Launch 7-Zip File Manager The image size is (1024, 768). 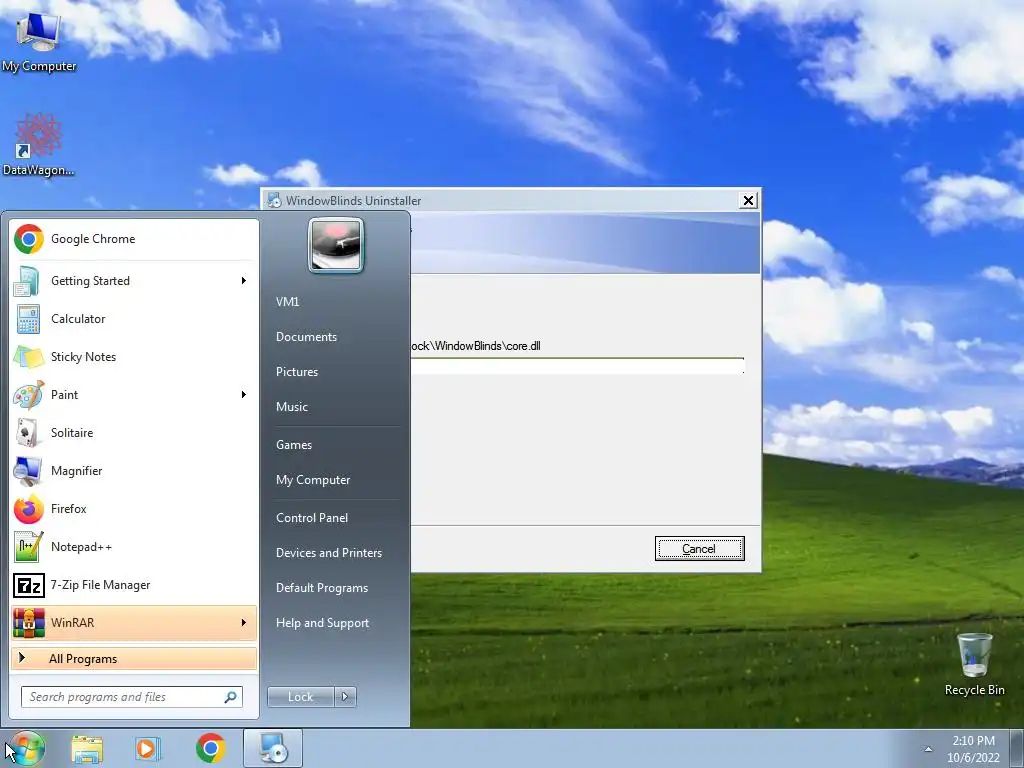click(134, 584)
